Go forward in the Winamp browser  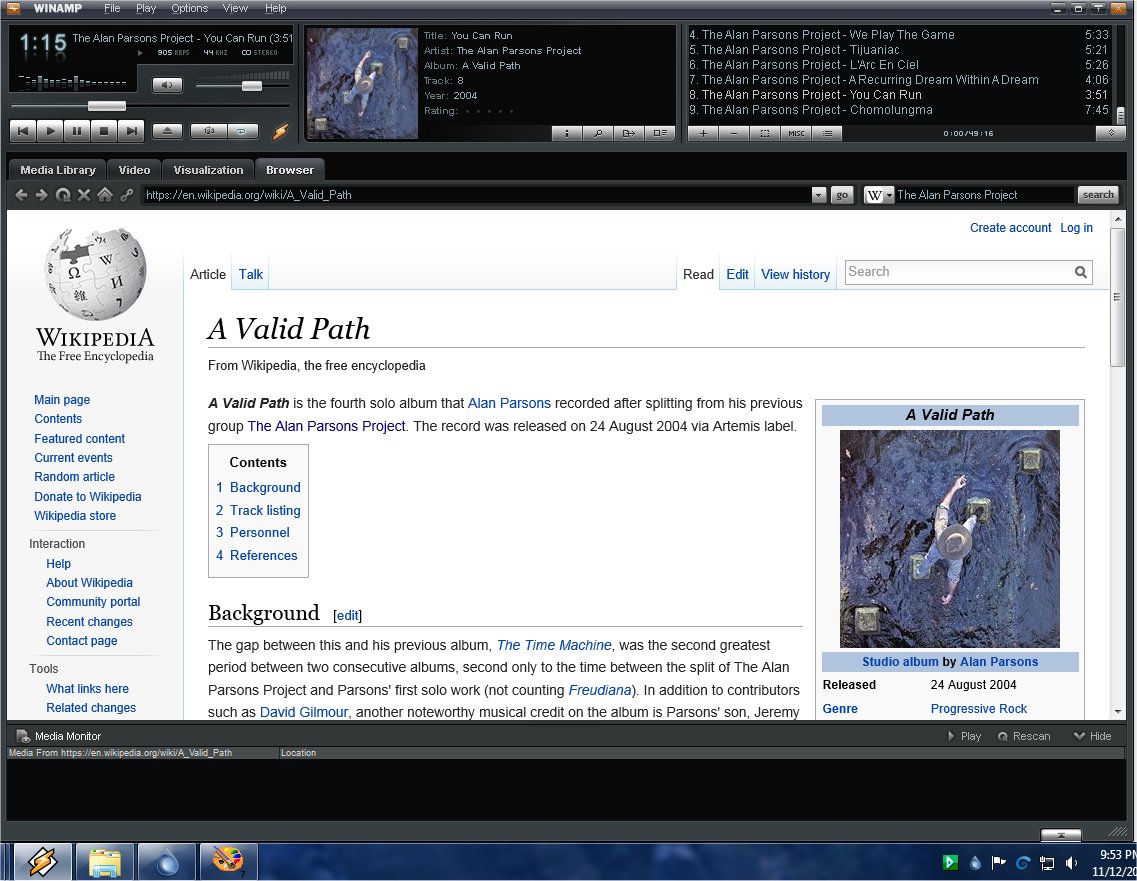[x=41, y=195]
